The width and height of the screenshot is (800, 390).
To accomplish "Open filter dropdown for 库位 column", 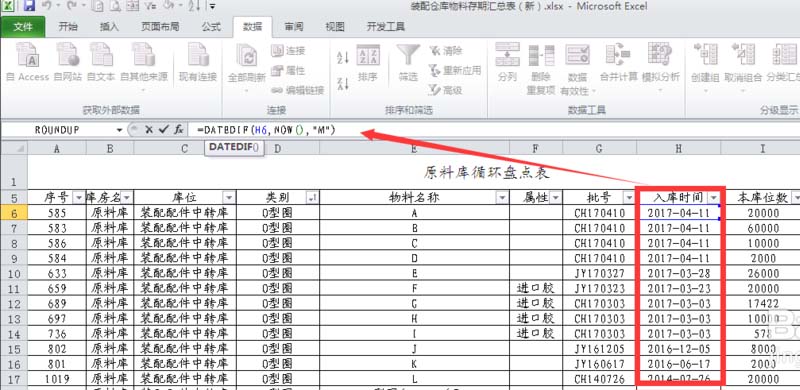I will pyautogui.click(x=230, y=197).
